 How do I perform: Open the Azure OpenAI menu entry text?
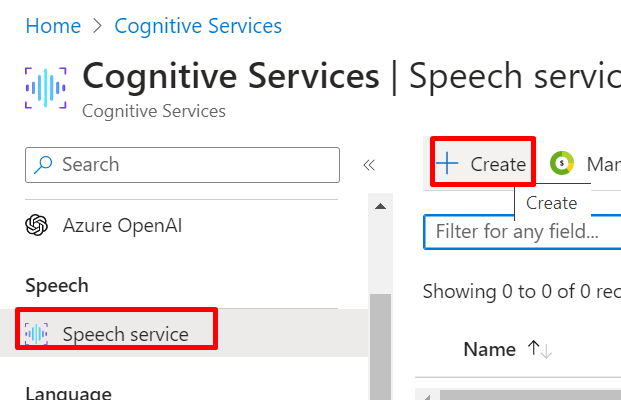(x=122, y=226)
